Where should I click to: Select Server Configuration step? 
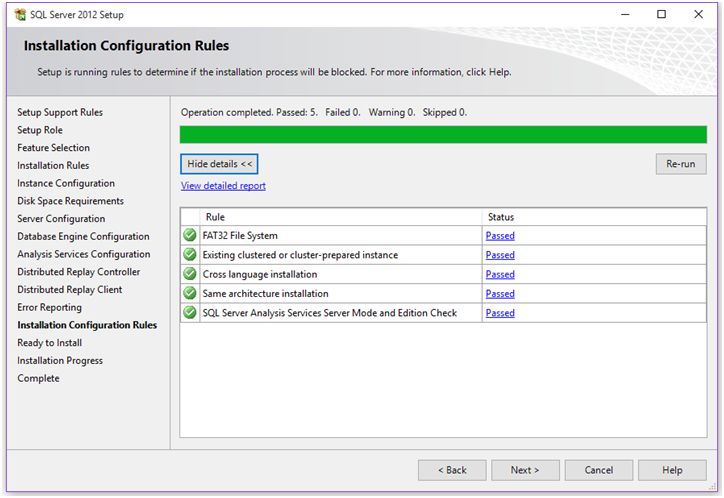(61, 218)
